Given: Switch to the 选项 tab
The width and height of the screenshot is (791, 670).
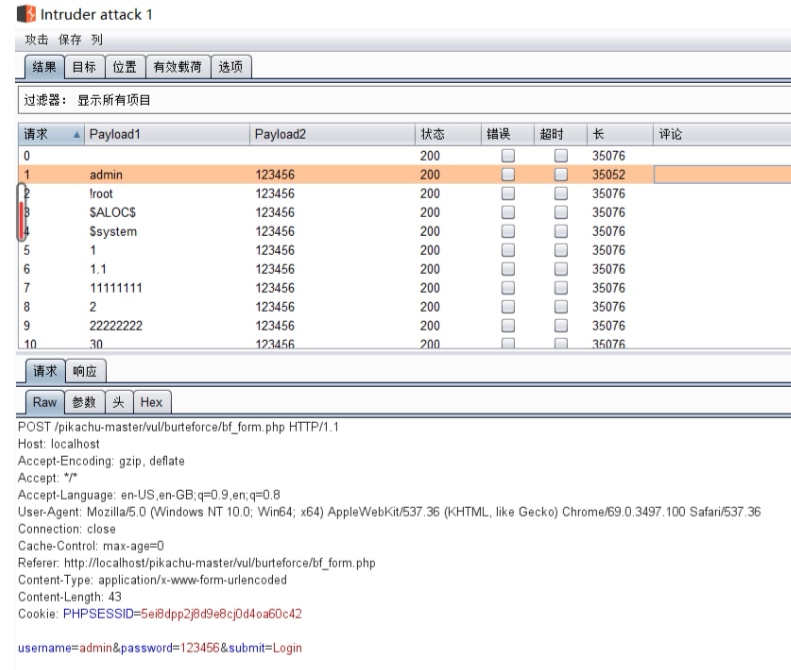Looking at the screenshot, I should coord(231,67).
